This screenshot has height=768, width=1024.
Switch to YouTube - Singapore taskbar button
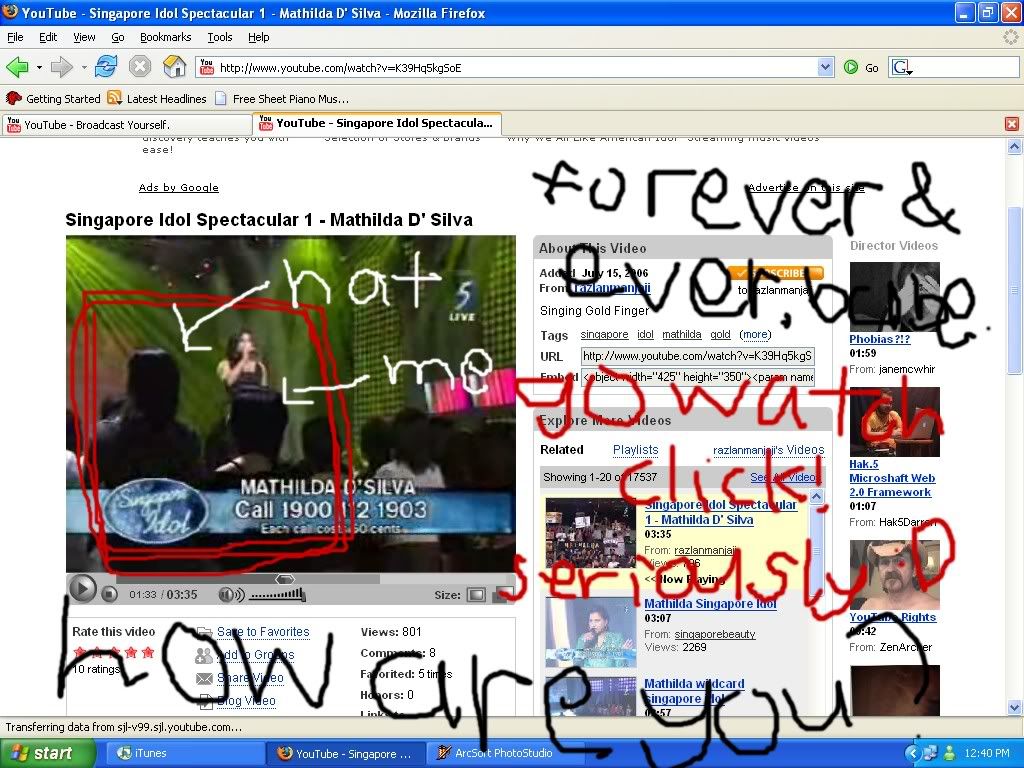tap(346, 754)
